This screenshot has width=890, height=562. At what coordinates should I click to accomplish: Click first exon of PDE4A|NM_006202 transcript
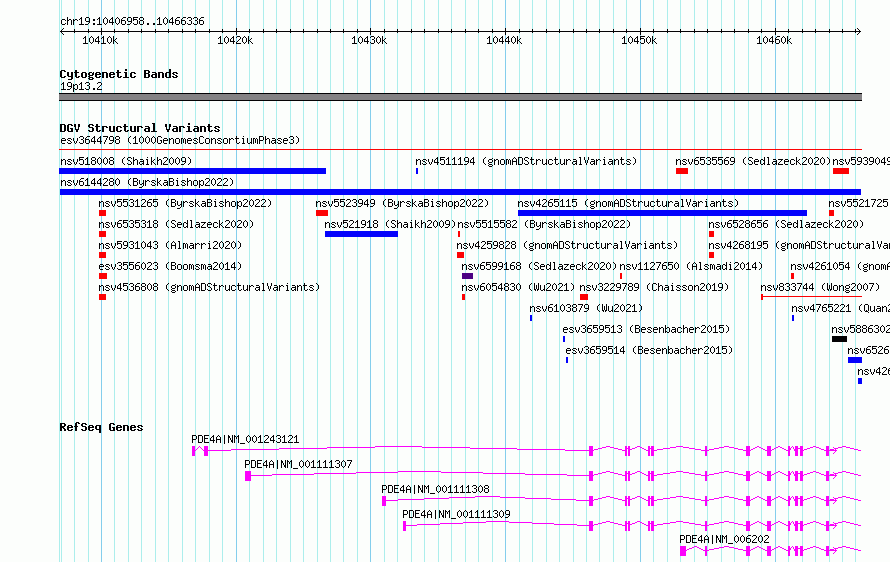pos(683,551)
